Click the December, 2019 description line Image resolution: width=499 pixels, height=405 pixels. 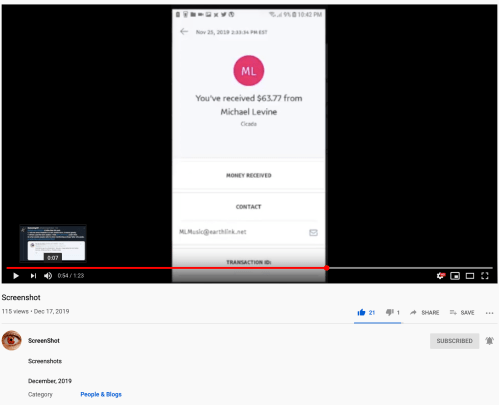(50, 381)
